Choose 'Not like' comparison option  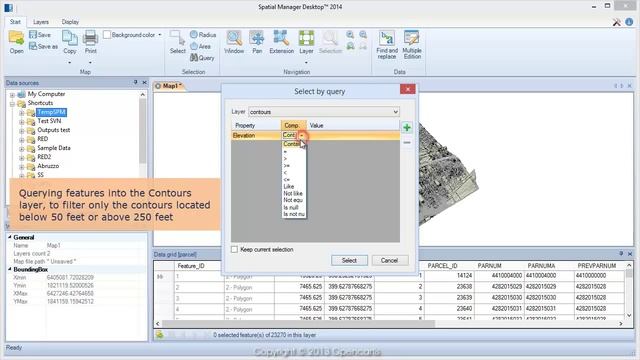point(293,193)
